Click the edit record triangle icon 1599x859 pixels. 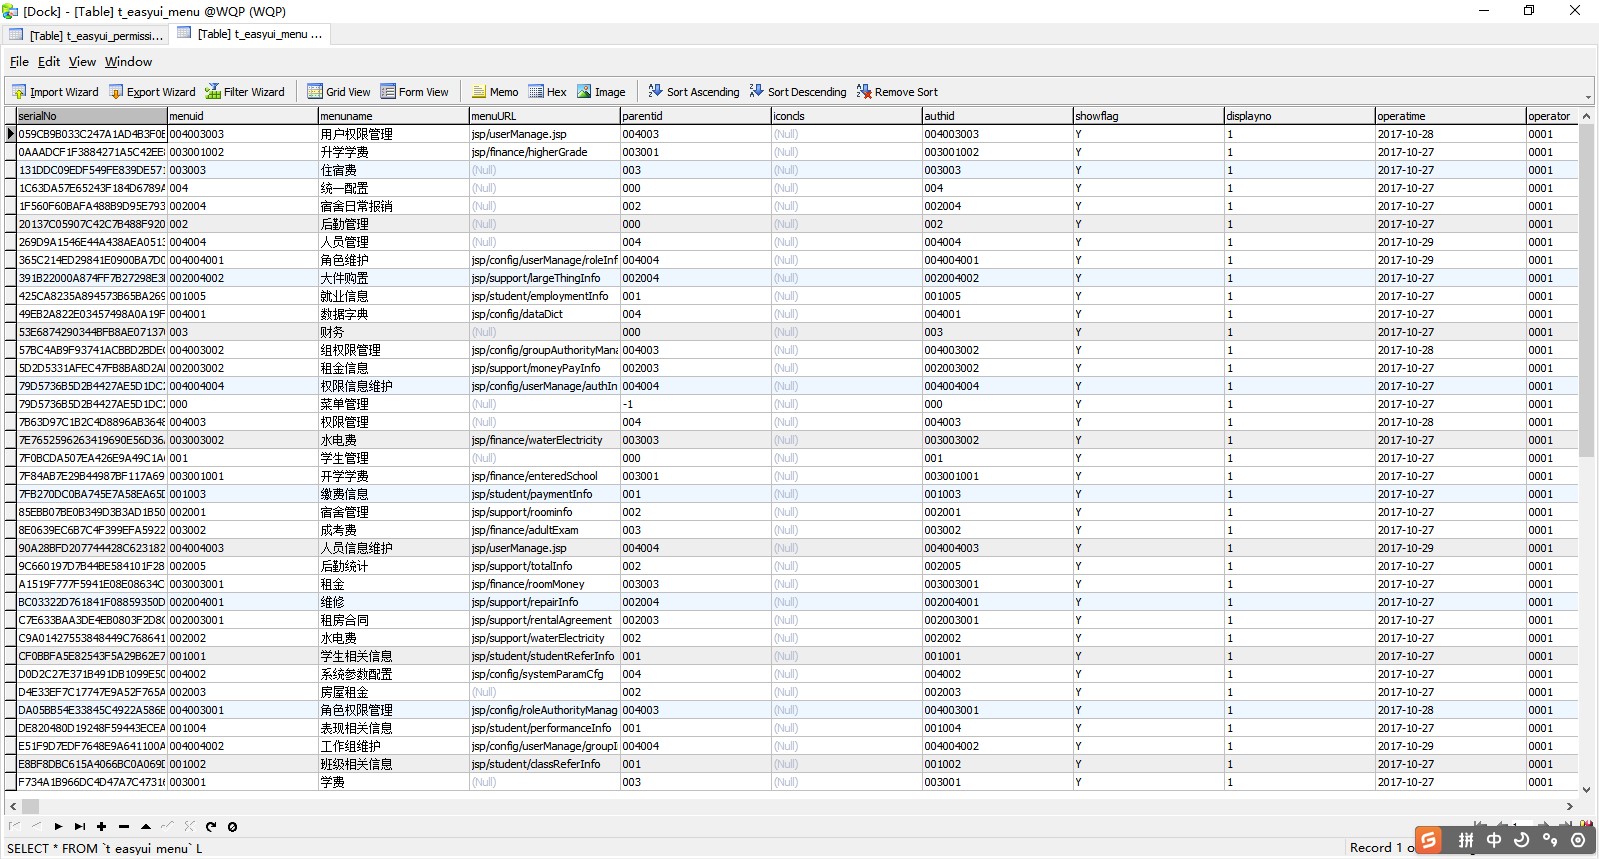[x=146, y=827]
